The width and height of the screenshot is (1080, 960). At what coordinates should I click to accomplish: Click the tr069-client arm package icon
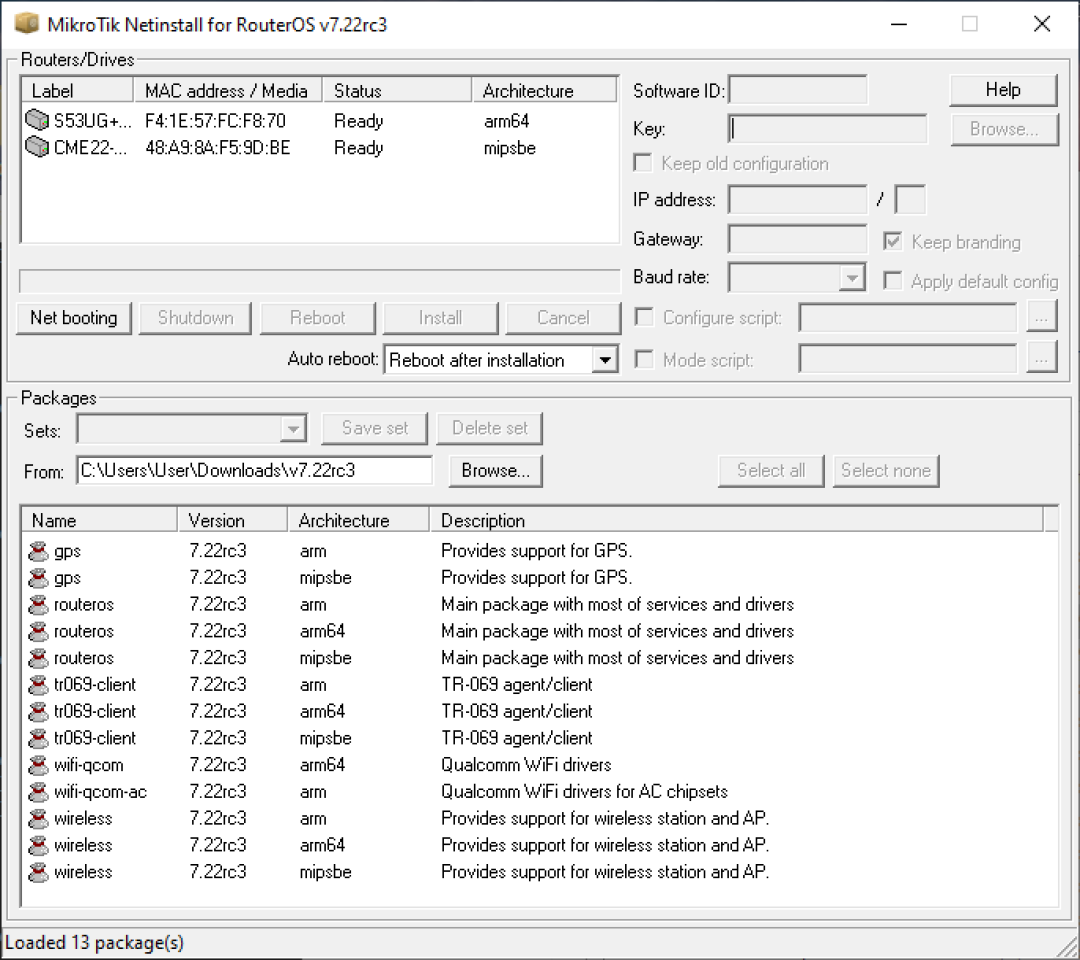[39, 685]
